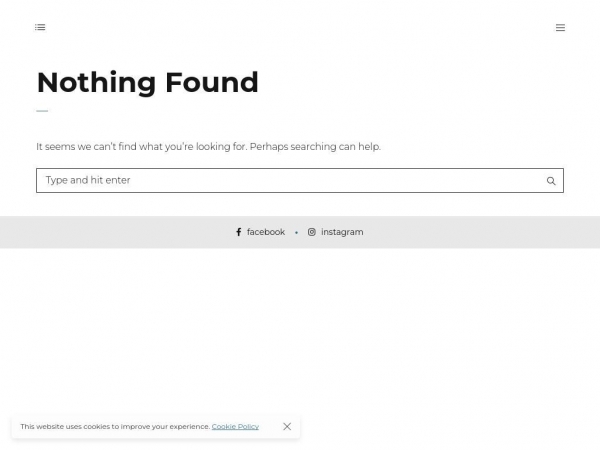Click the gray footer bar right of instagram
The width and height of the screenshot is (600, 450).
point(480,232)
